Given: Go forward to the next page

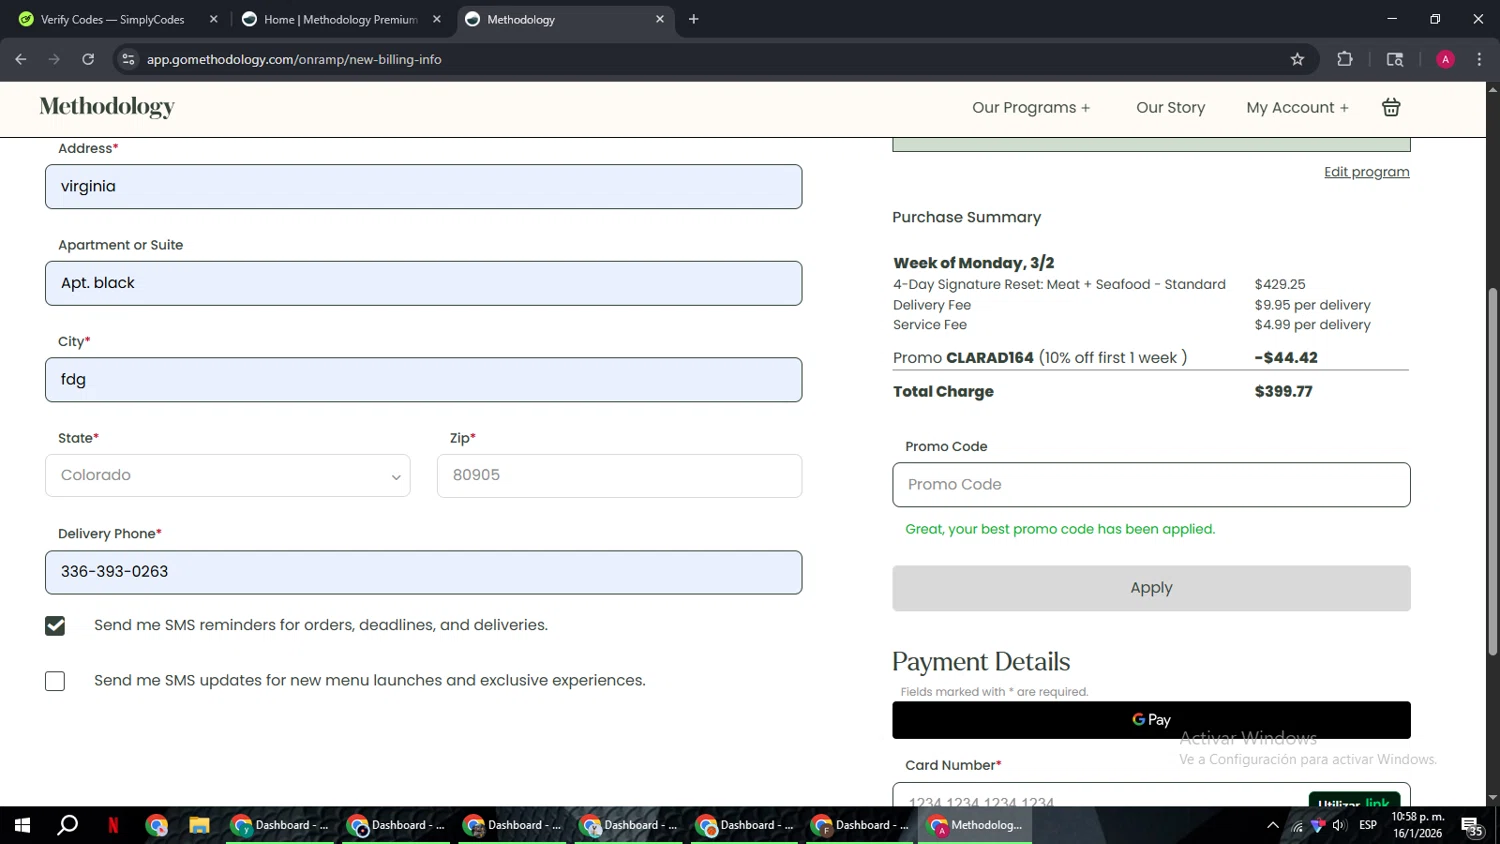Looking at the screenshot, I should click(x=54, y=59).
